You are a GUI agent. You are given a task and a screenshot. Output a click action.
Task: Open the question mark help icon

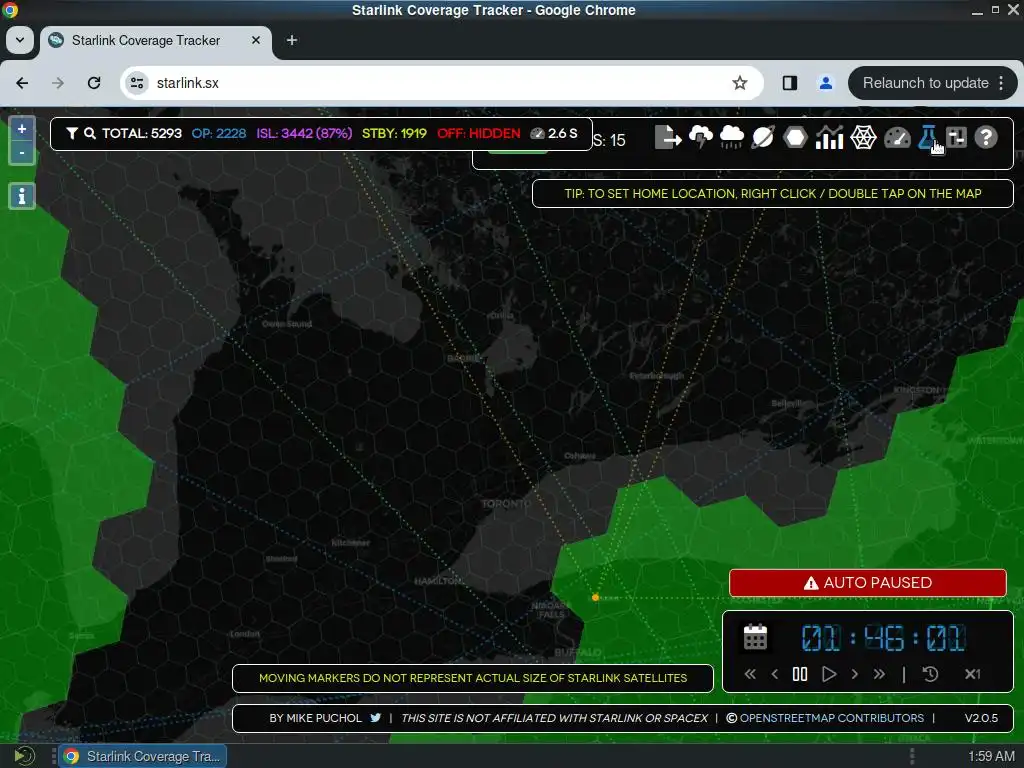(986, 137)
